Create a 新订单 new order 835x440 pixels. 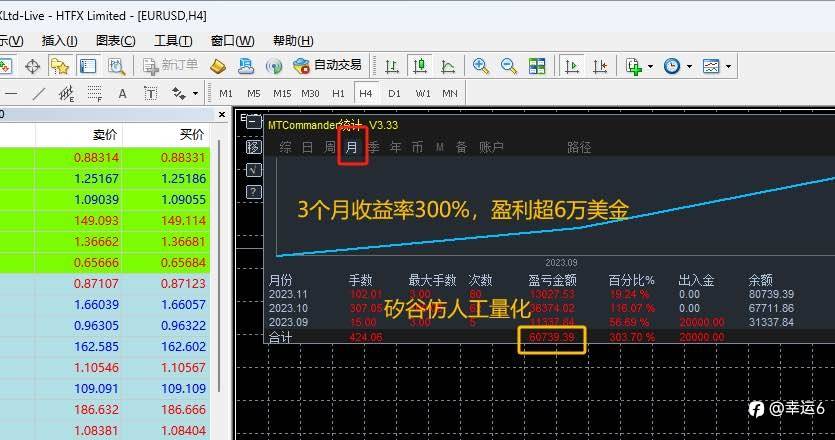[170, 66]
